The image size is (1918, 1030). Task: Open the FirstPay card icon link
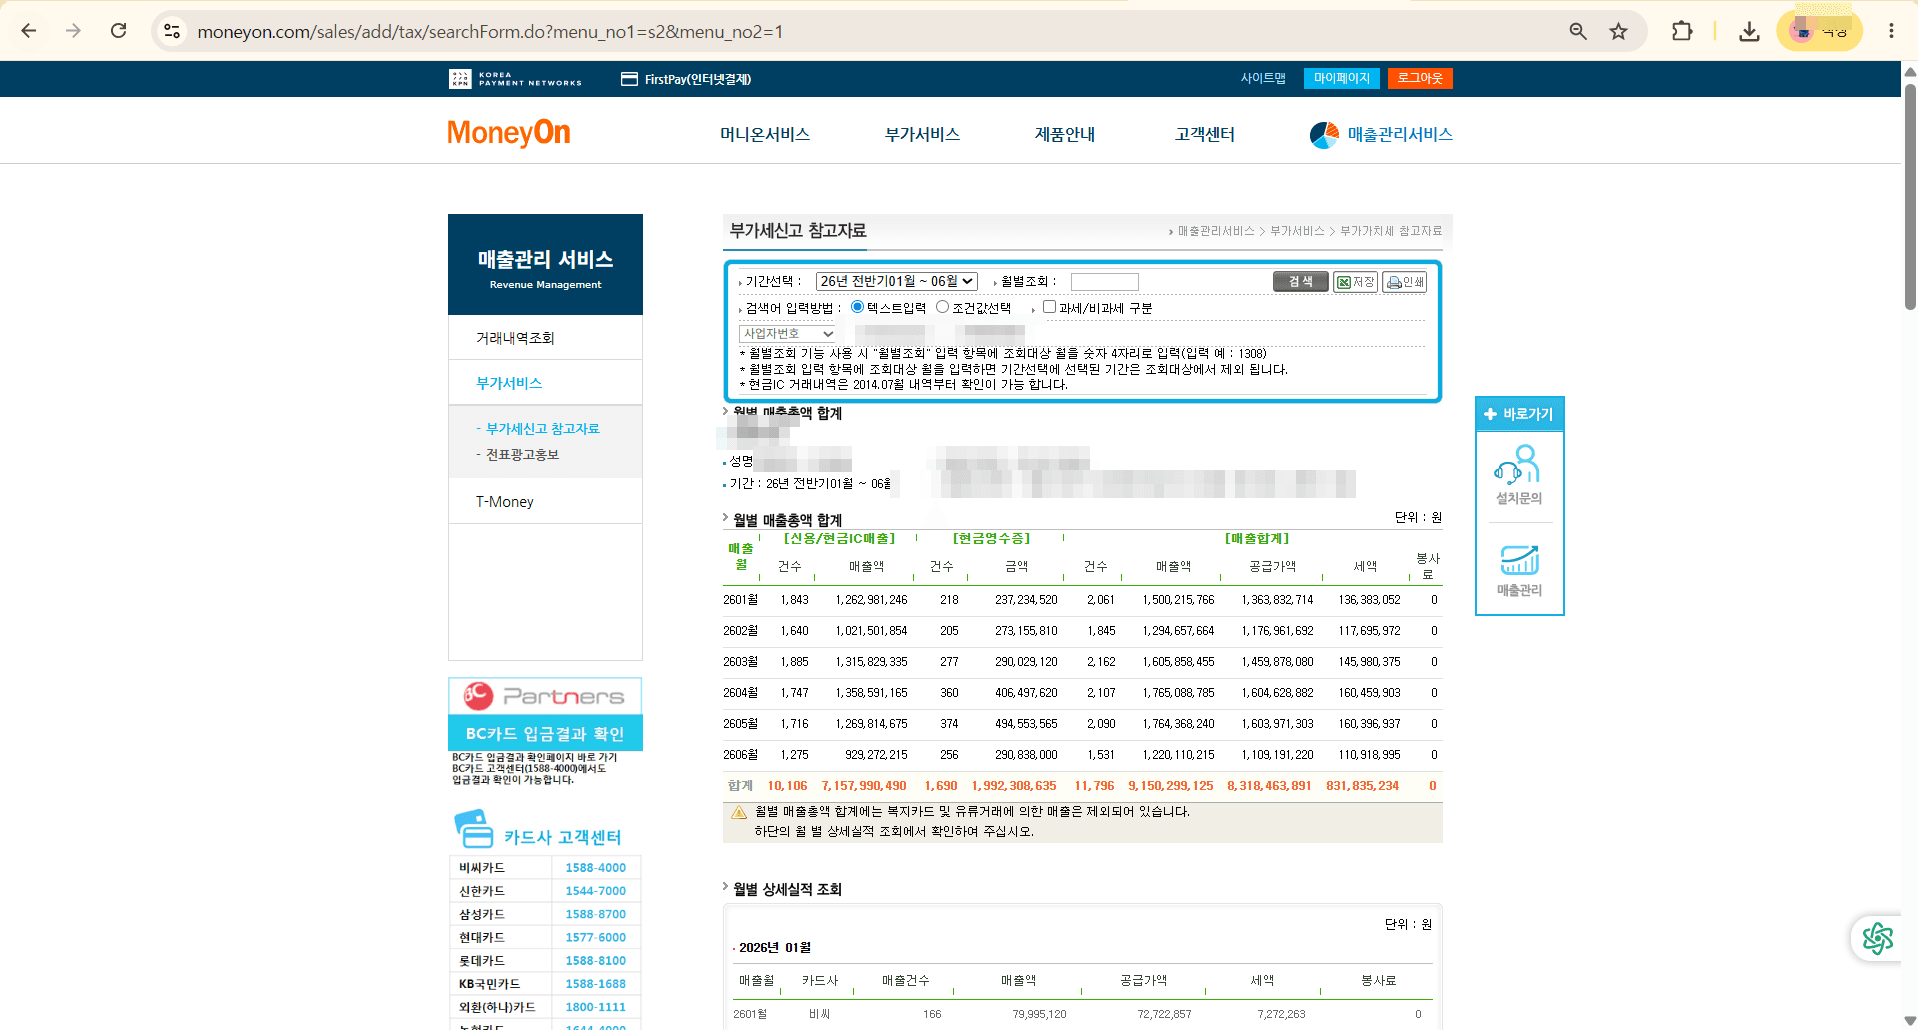(629, 79)
